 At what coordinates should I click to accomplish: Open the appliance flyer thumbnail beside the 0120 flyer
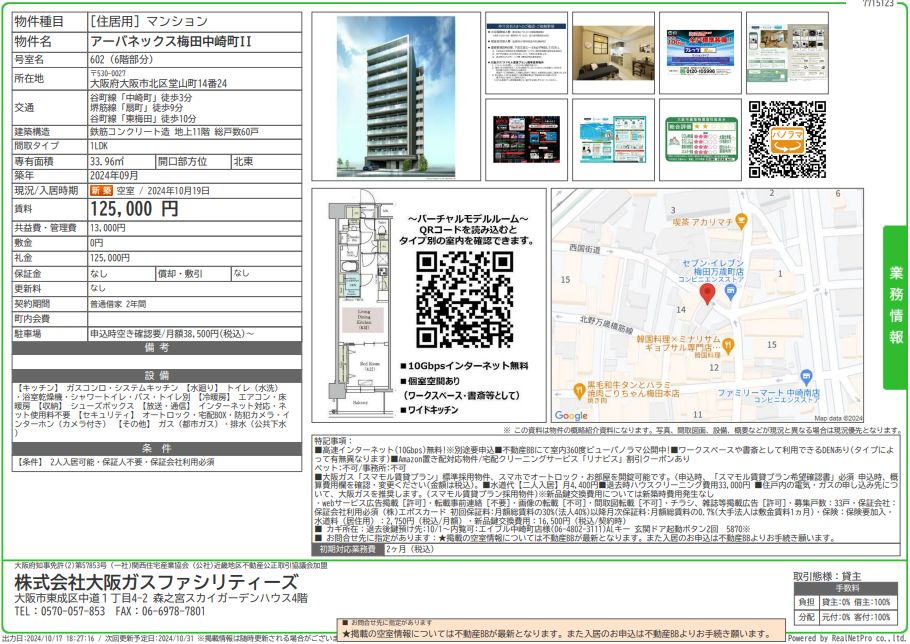pos(788,53)
